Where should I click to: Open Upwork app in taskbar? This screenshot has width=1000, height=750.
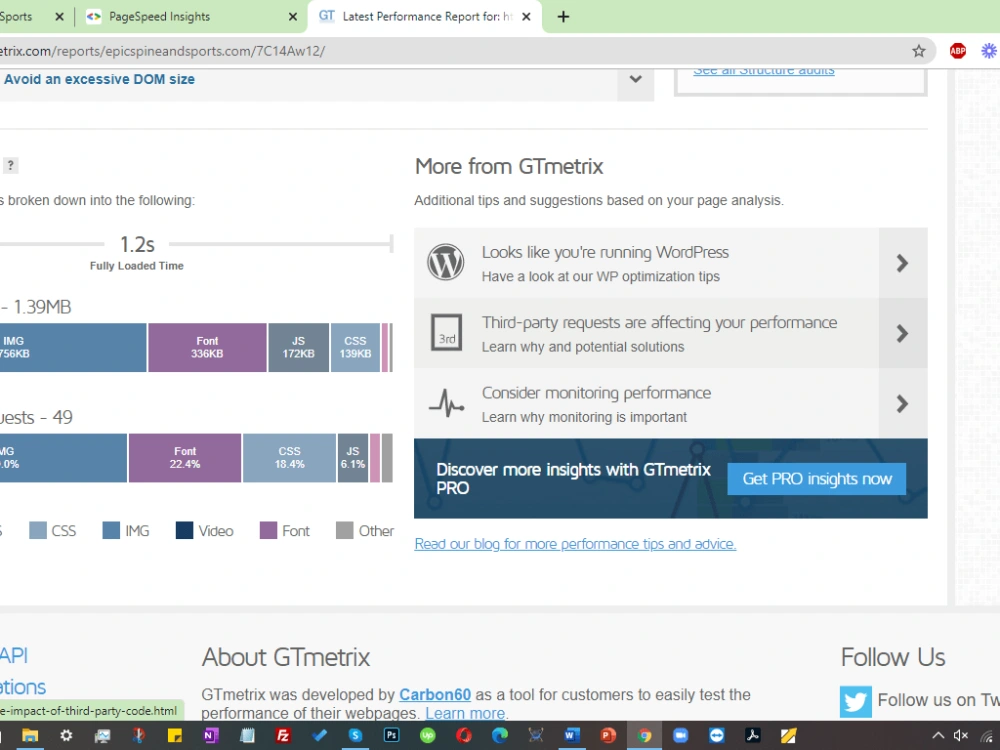tap(427, 735)
